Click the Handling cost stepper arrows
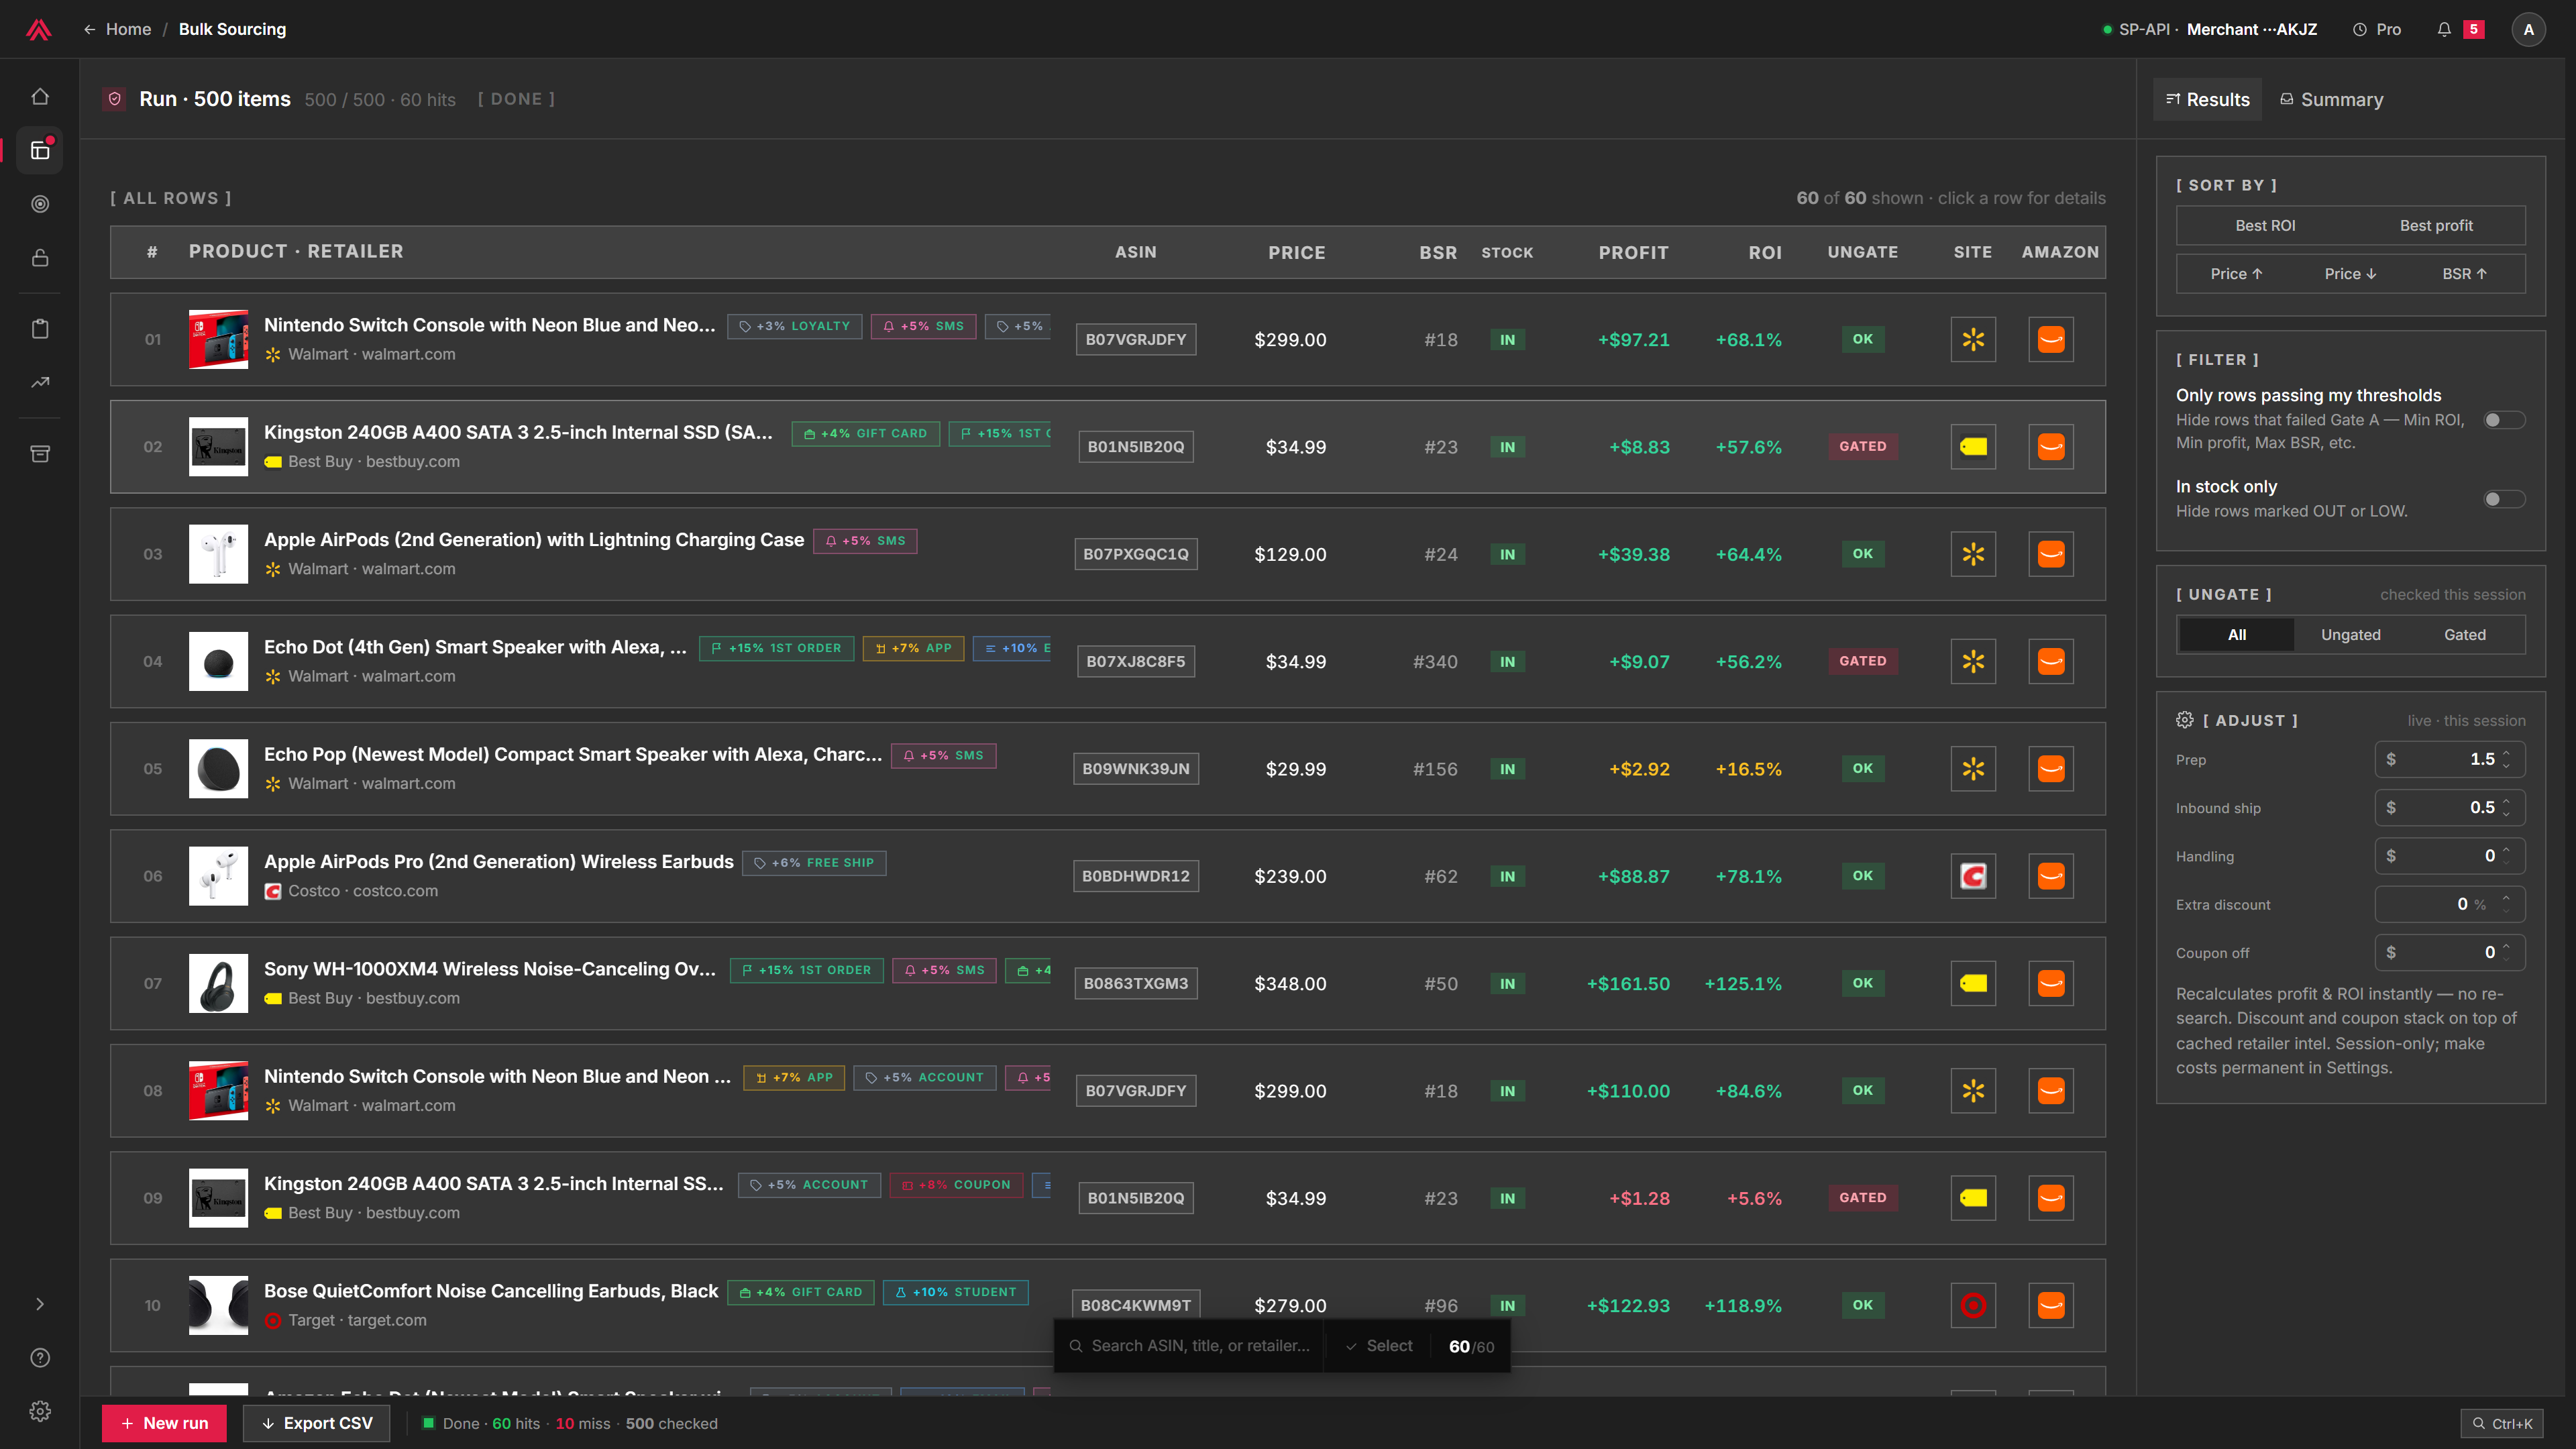Image resolution: width=2576 pixels, height=1449 pixels. [x=2507, y=856]
